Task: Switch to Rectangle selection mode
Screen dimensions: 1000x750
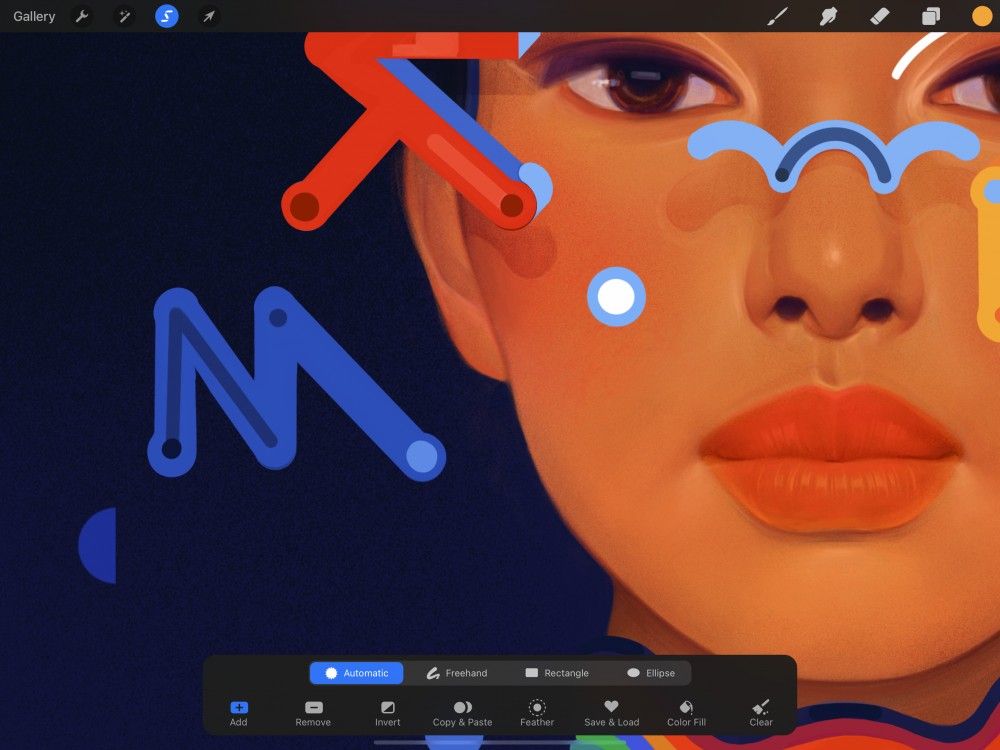Action: (556, 672)
